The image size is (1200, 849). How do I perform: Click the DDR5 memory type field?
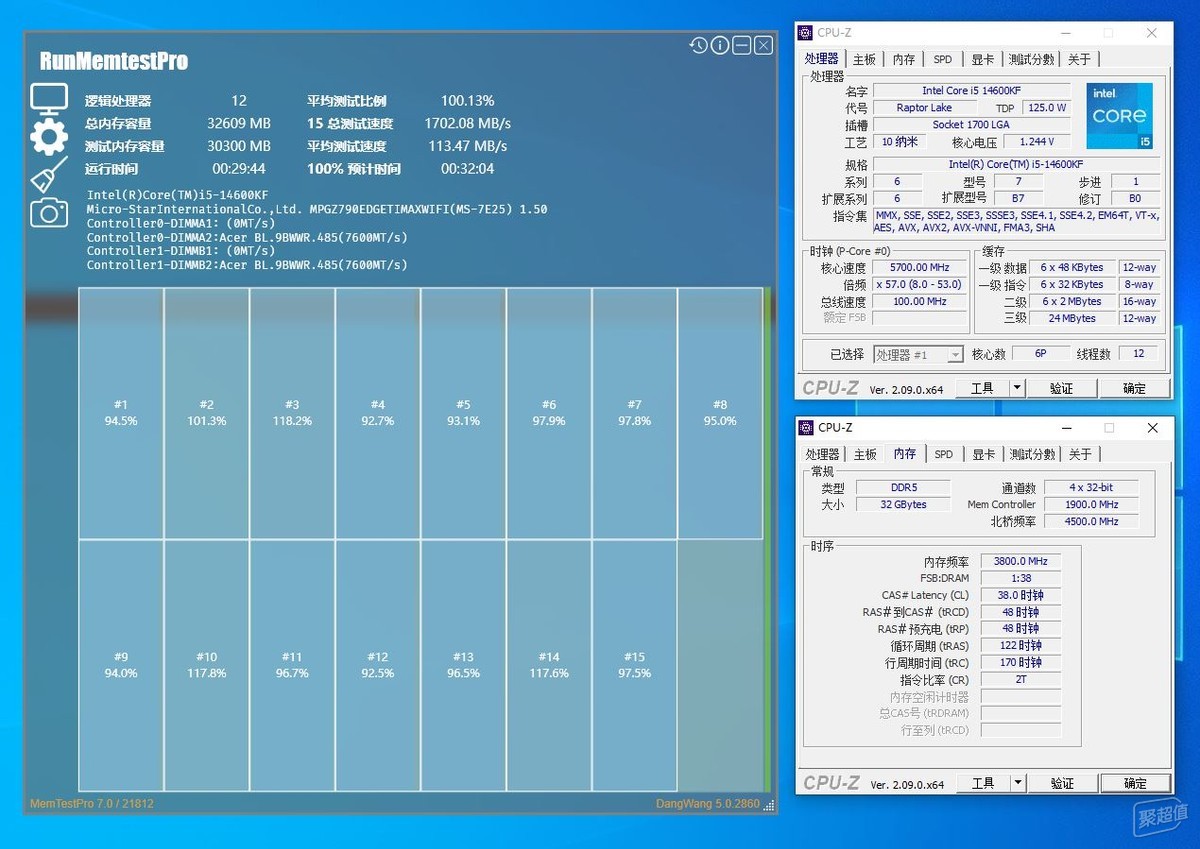[903, 488]
